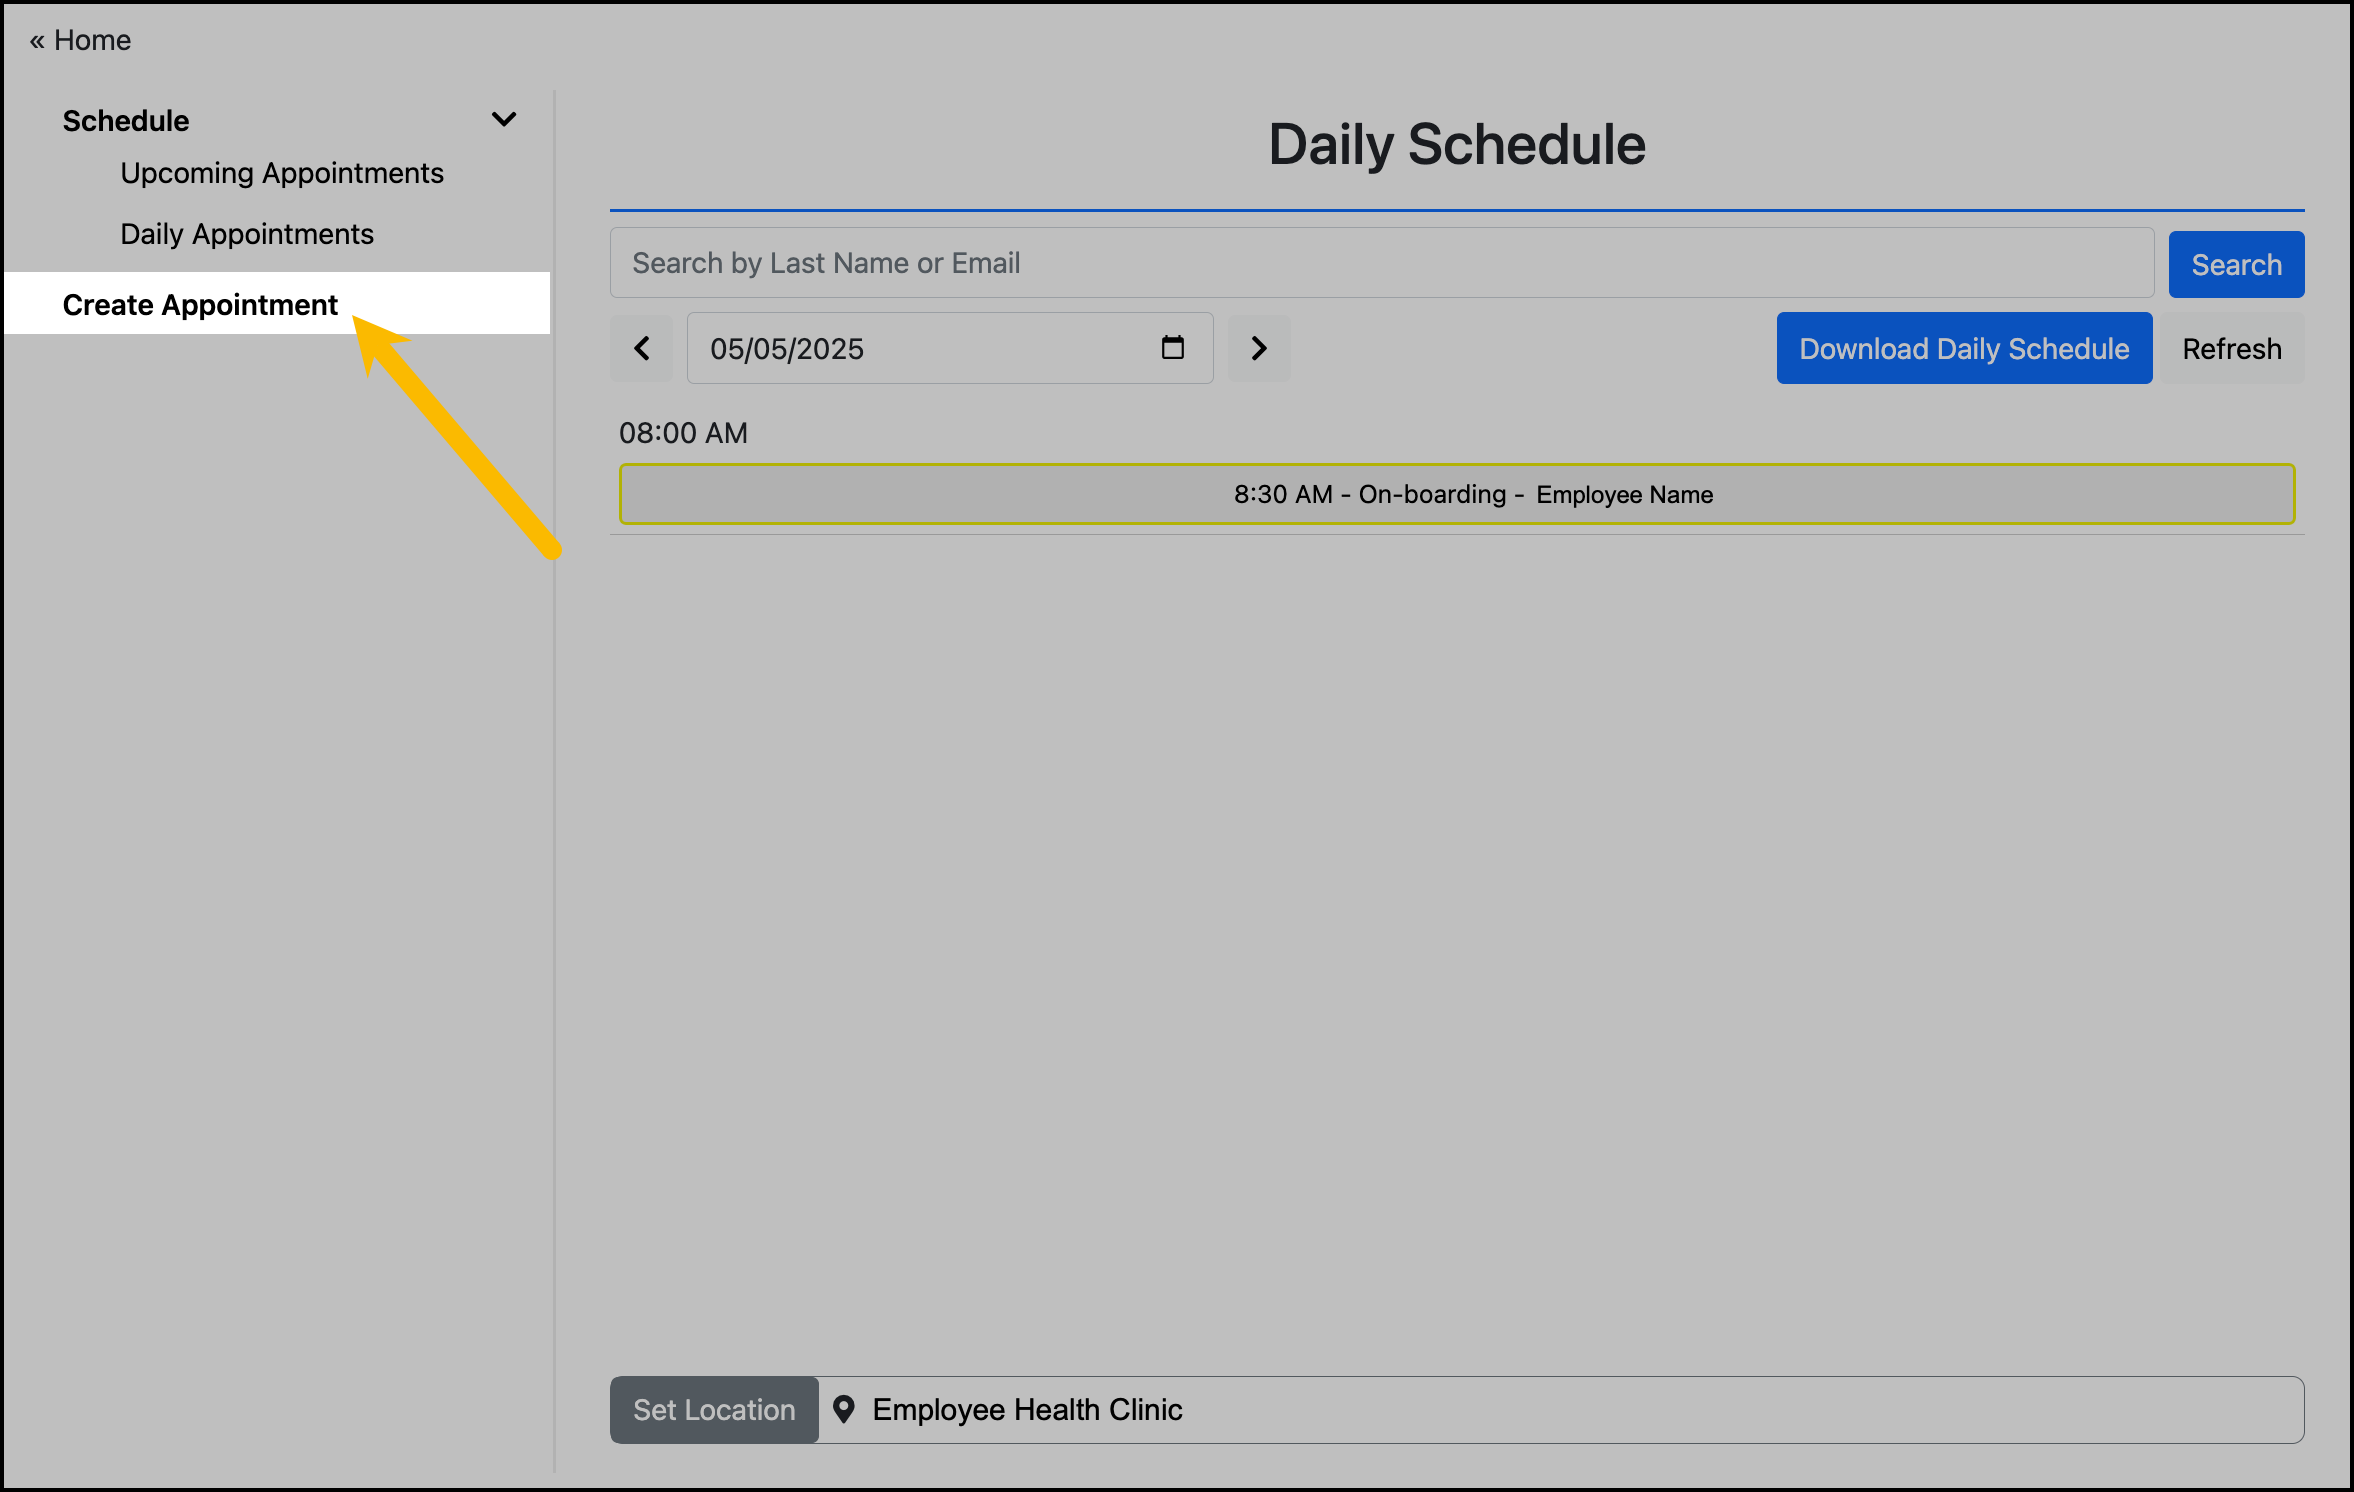This screenshot has height=1492, width=2354.
Task: Open Create Appointment
Action: (x=200, y=304)
